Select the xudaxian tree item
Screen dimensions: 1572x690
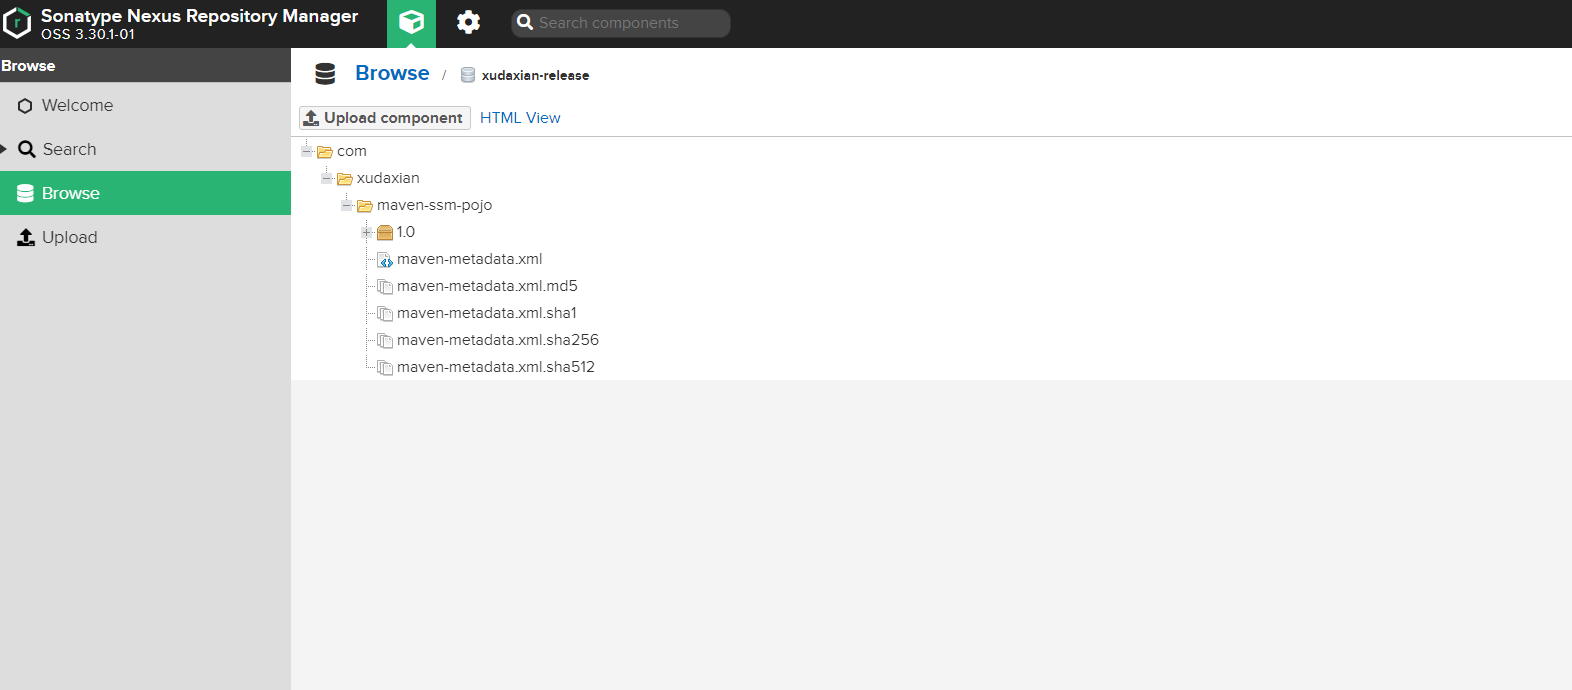pos(388,178)
